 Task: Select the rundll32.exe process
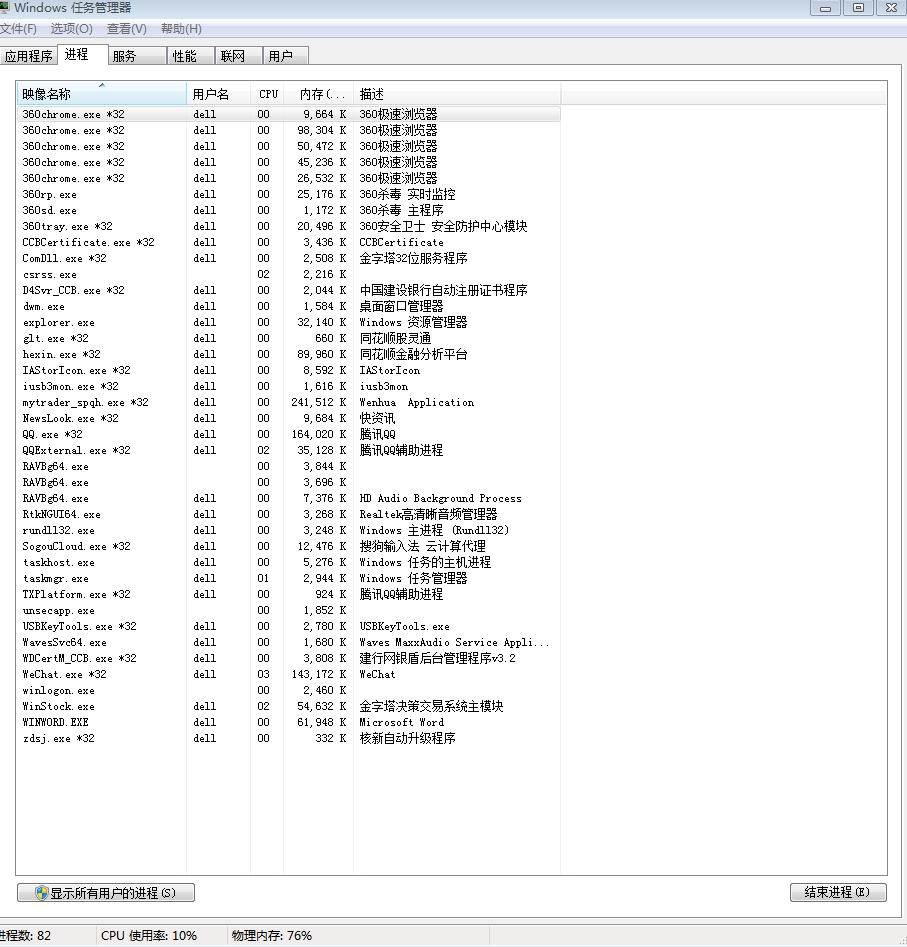[289, 530]
